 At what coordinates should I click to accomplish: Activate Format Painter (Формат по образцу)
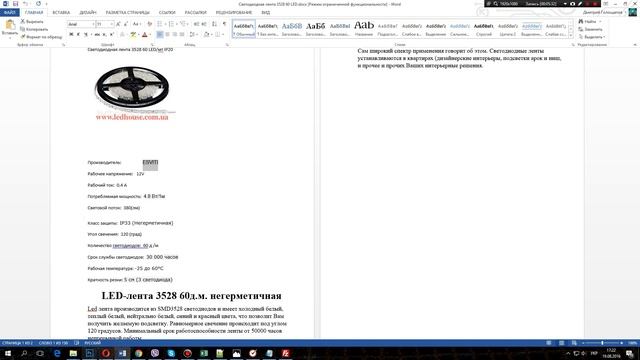(41, 37)
